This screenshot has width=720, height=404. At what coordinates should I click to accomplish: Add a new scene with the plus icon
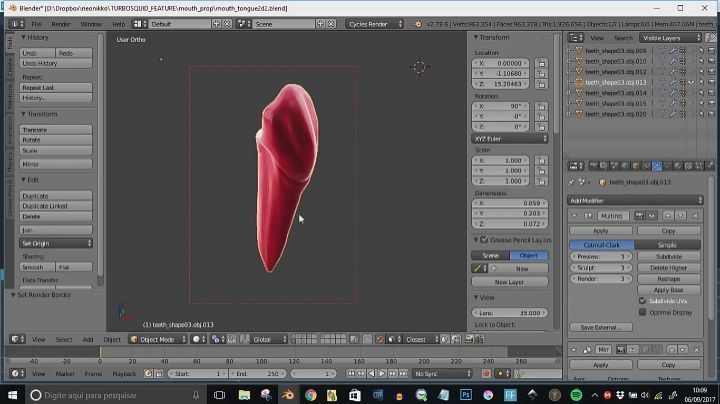(321, 24)
